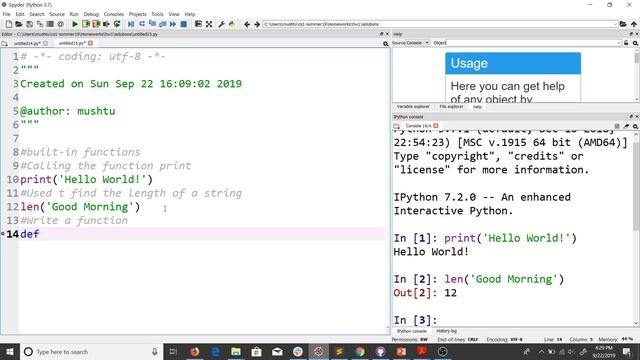Screen dimensions: 640x360
Task: Browse a working directory folder icon
Action: (x=623, y=24)
